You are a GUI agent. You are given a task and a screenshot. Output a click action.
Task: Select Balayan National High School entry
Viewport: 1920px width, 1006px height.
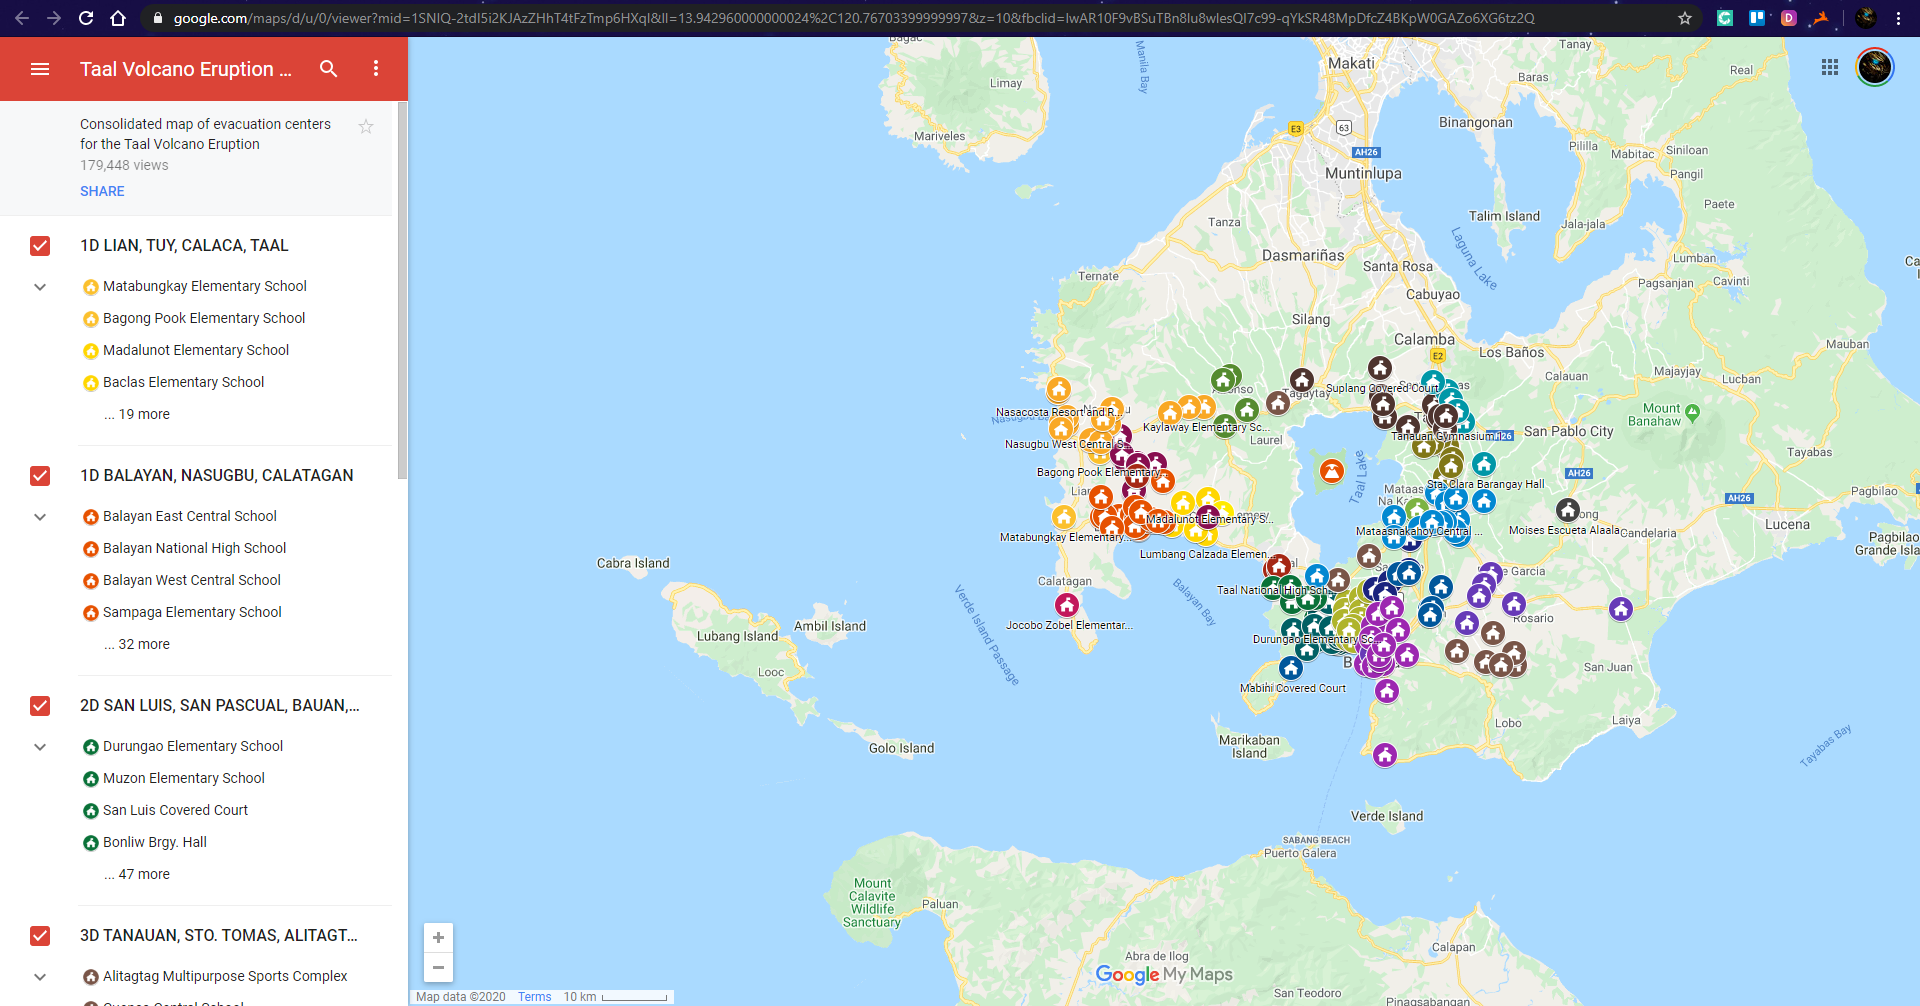[194, 548]
